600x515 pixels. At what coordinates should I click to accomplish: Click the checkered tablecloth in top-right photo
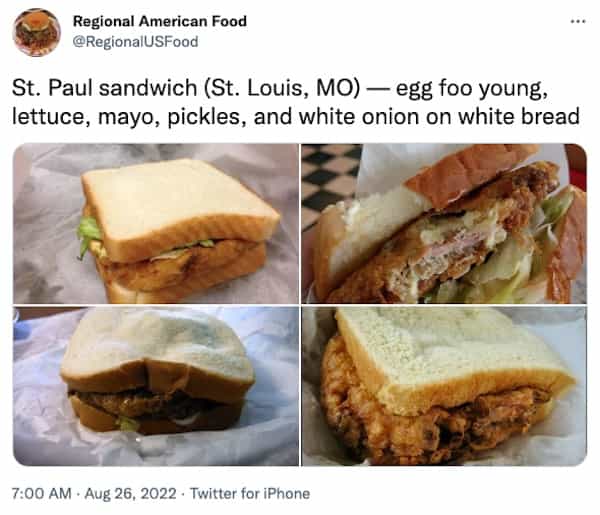[x=329, y=180]
